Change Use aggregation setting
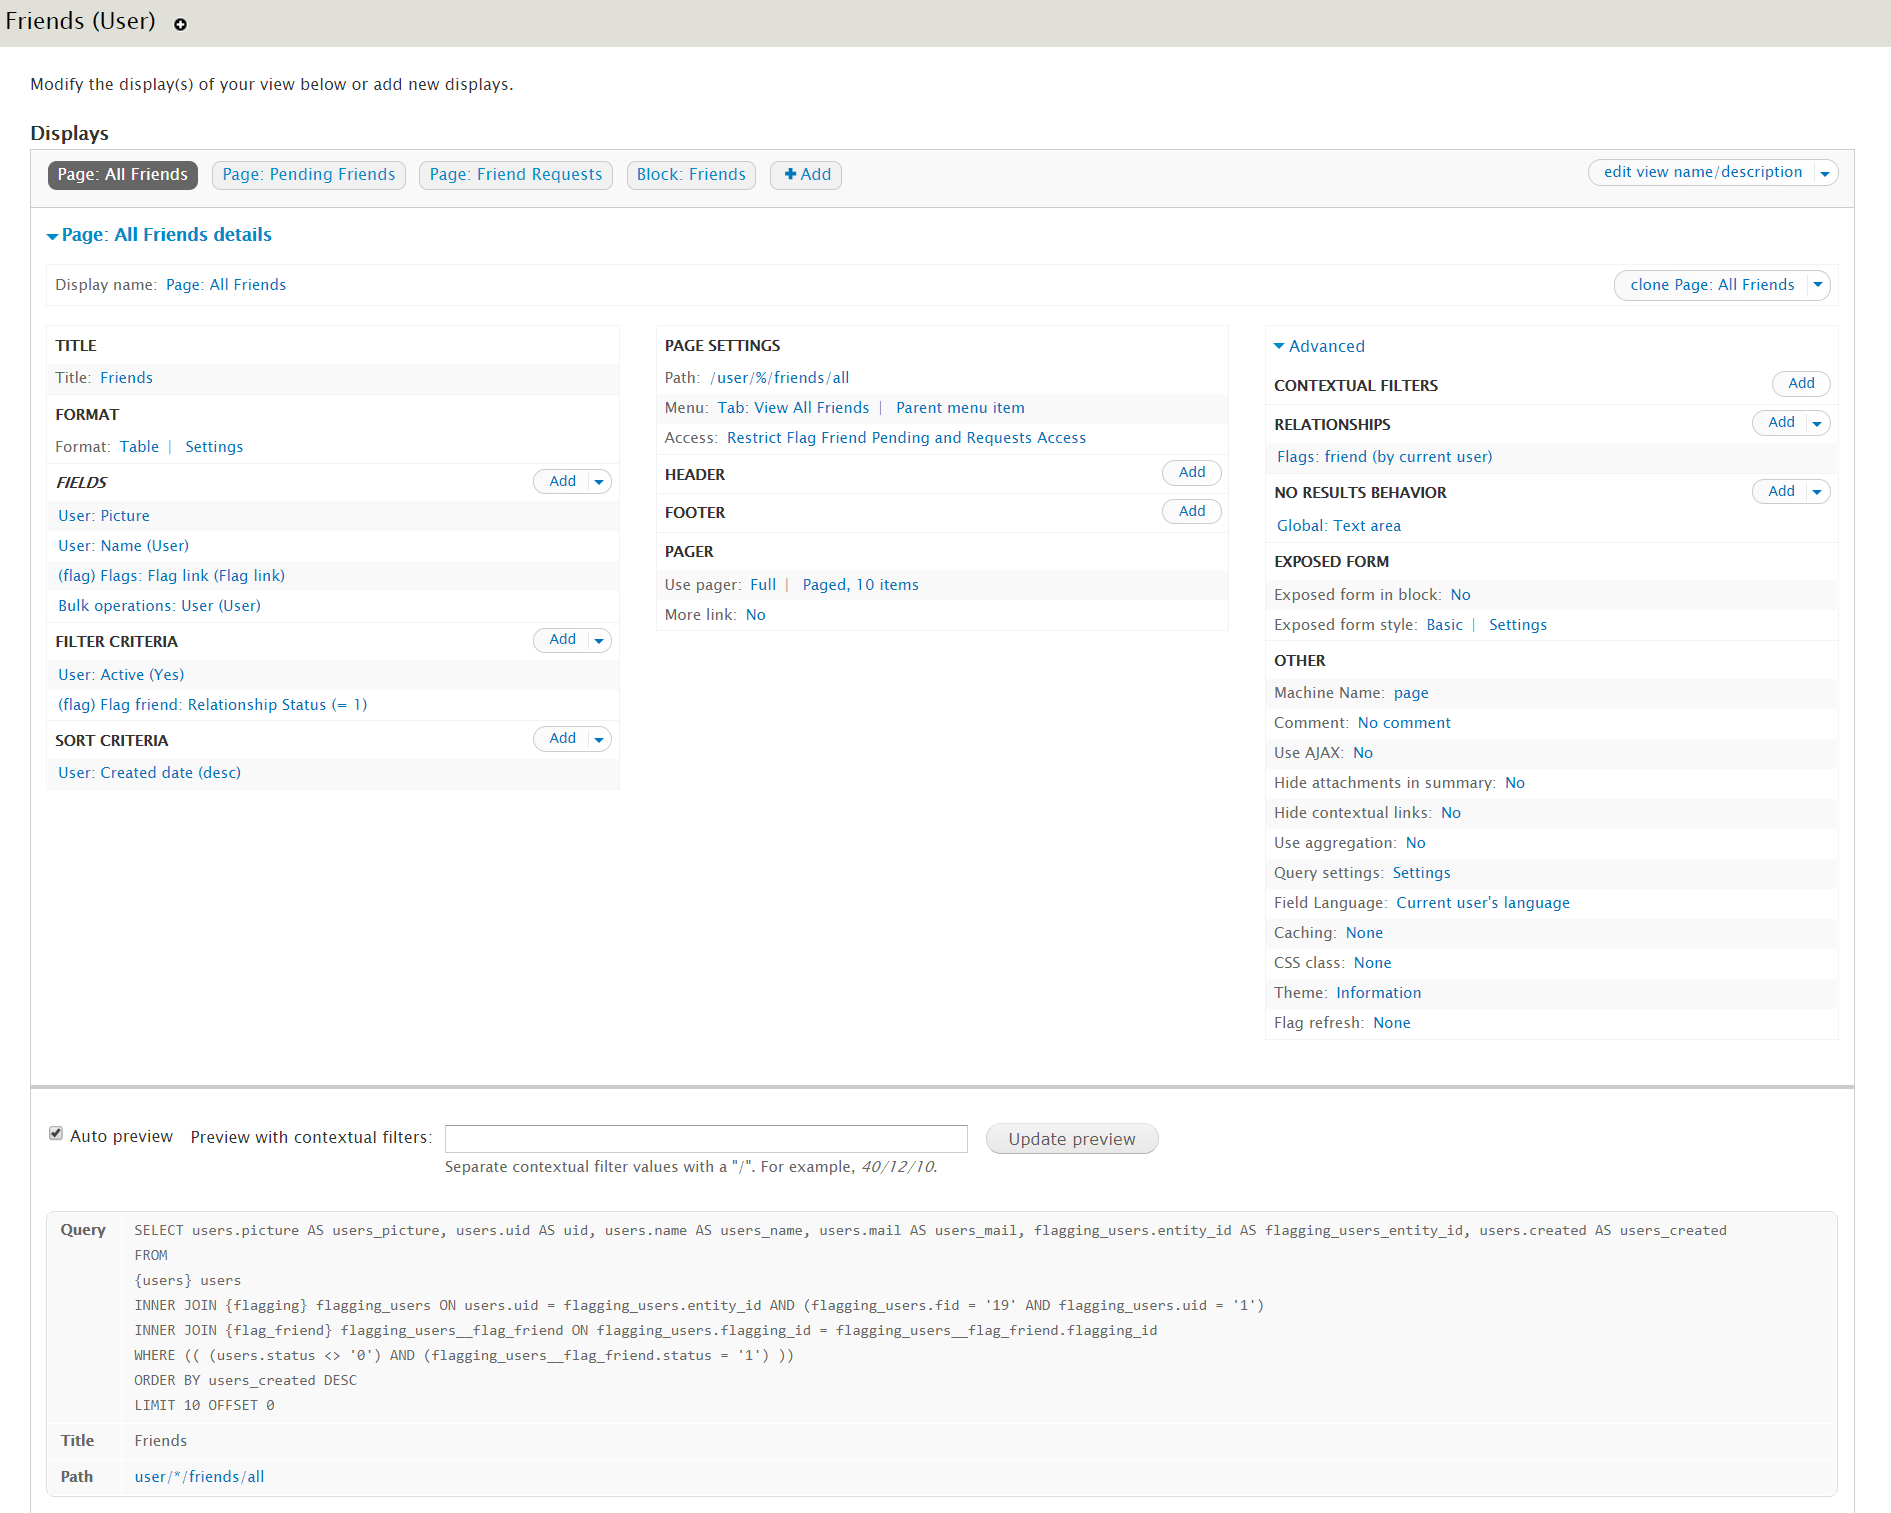The image size is (1891, 1513). (x=1416, y=843)
